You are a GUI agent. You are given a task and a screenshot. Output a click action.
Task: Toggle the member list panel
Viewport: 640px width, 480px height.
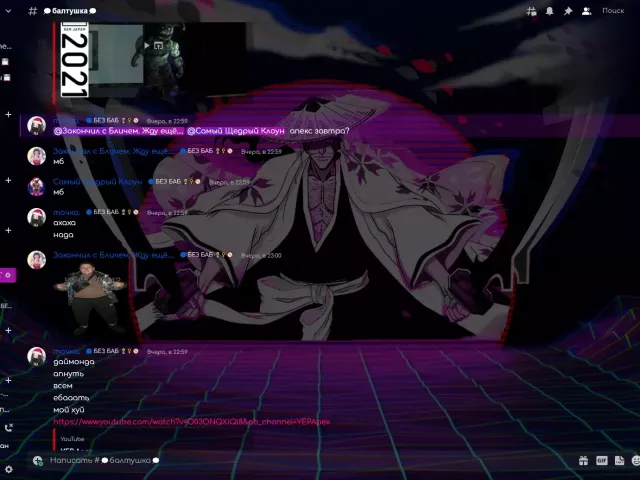[586, 11]
